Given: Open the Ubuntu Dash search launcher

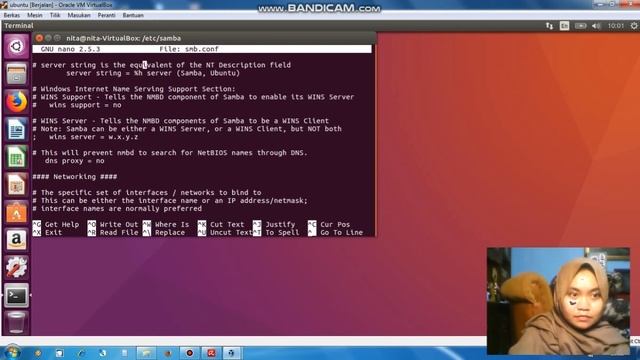Looking at the screenshot, I should [x=16, y=47].
